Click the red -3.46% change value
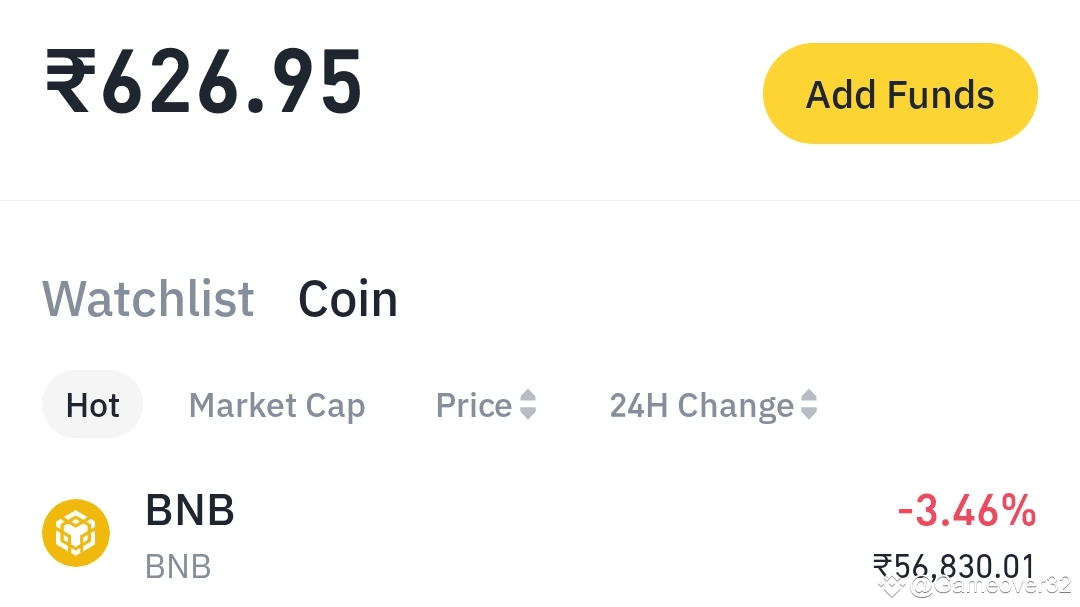Viewport: 1080px width, 607px height. coord(966,511)
